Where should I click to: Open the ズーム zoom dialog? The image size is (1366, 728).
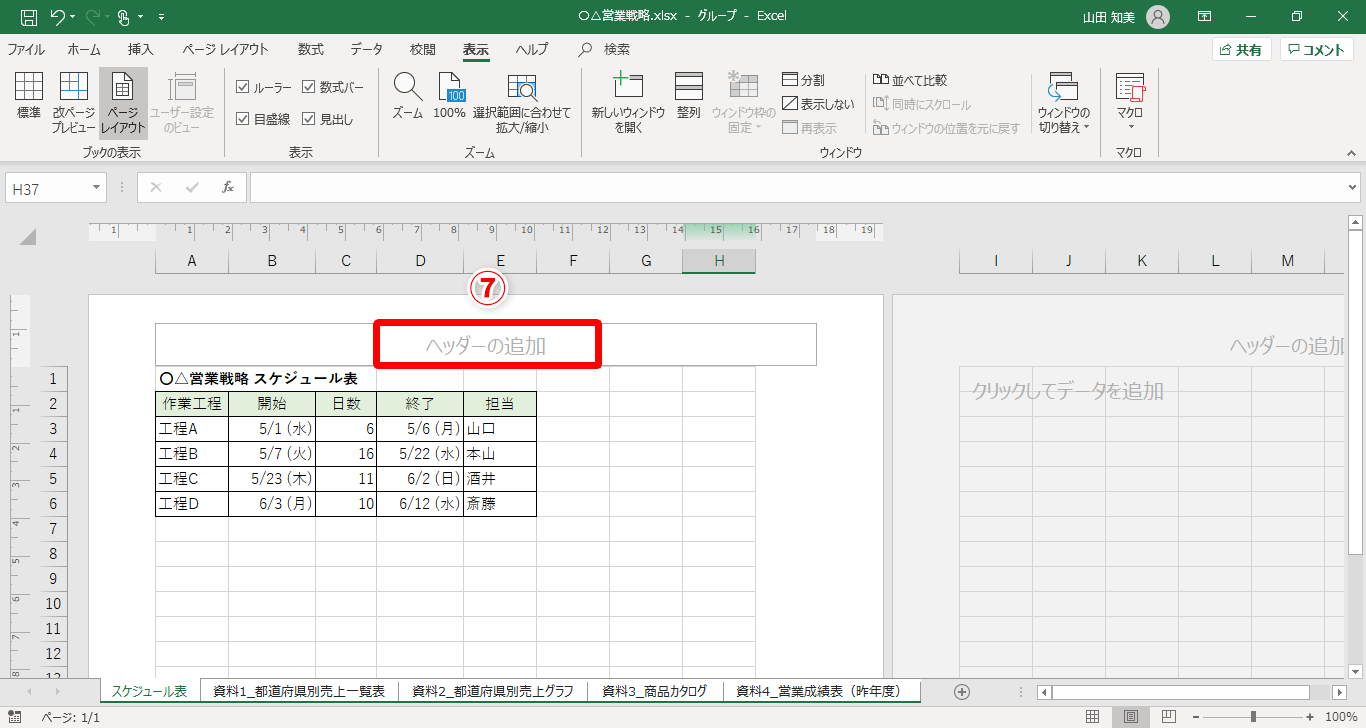407,96
